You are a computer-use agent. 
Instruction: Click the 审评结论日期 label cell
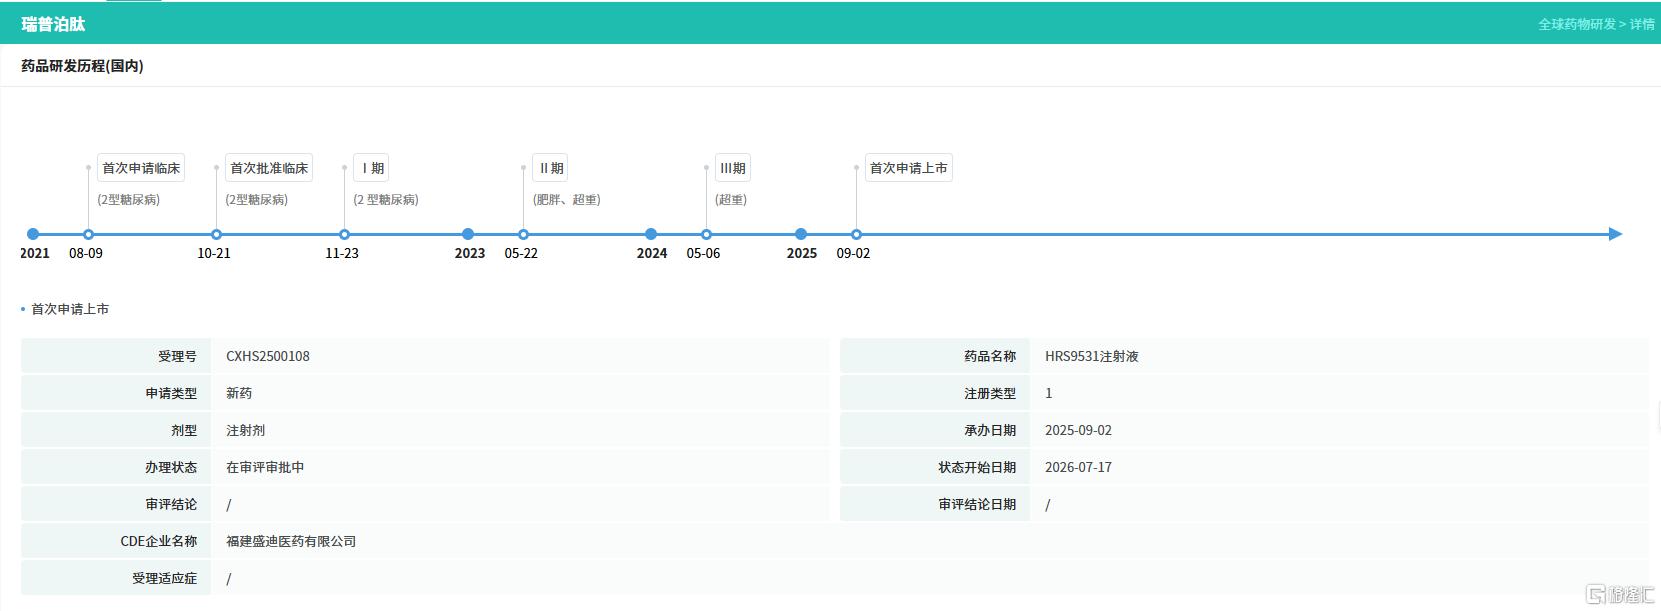935,504
